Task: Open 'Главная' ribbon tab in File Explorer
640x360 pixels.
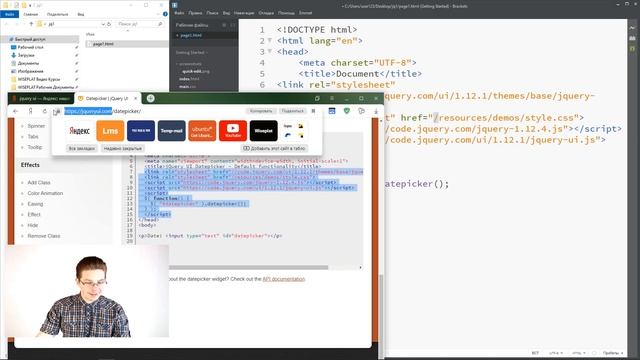Action: tap(31, 14)
